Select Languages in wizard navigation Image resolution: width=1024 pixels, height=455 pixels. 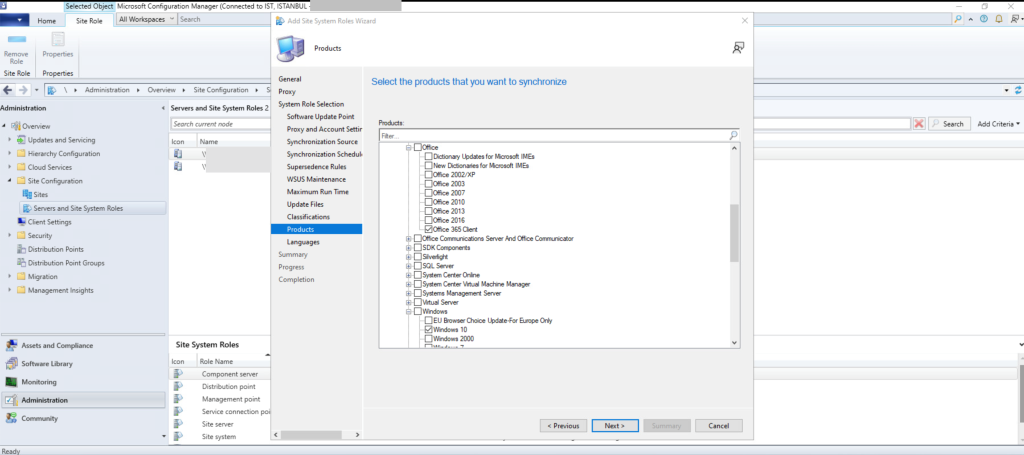303,242
